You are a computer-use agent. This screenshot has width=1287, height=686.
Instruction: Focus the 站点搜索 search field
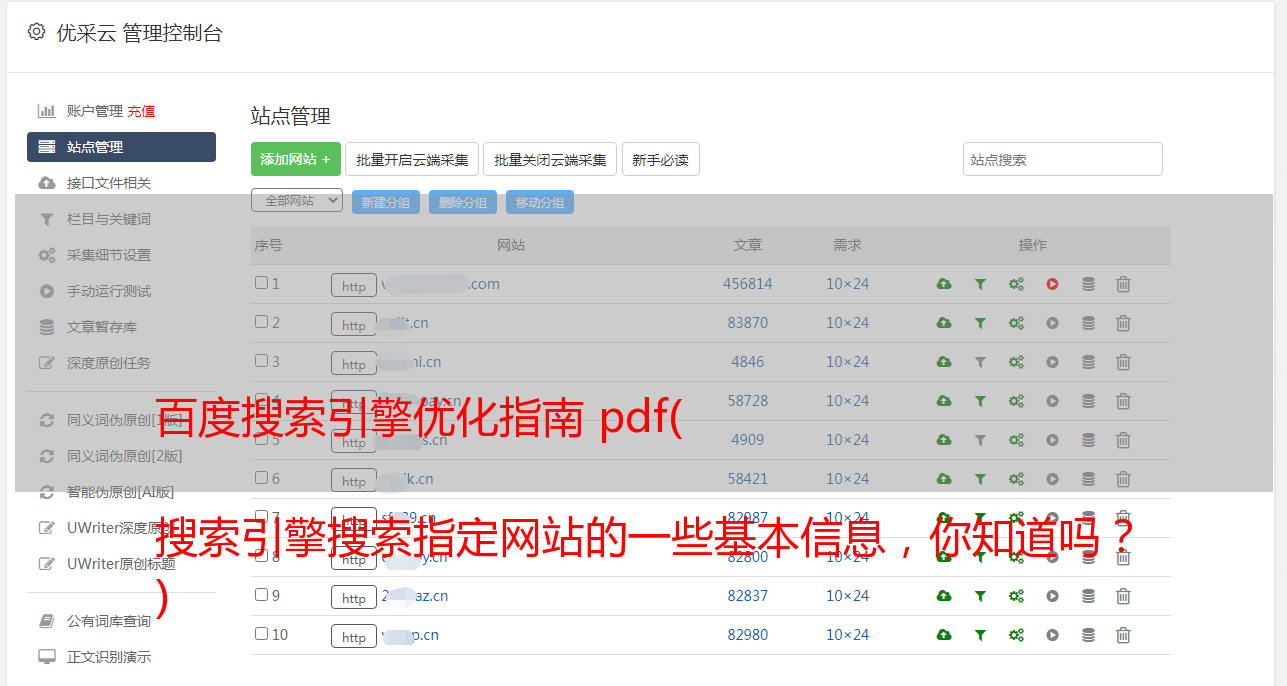[1063, 159]
